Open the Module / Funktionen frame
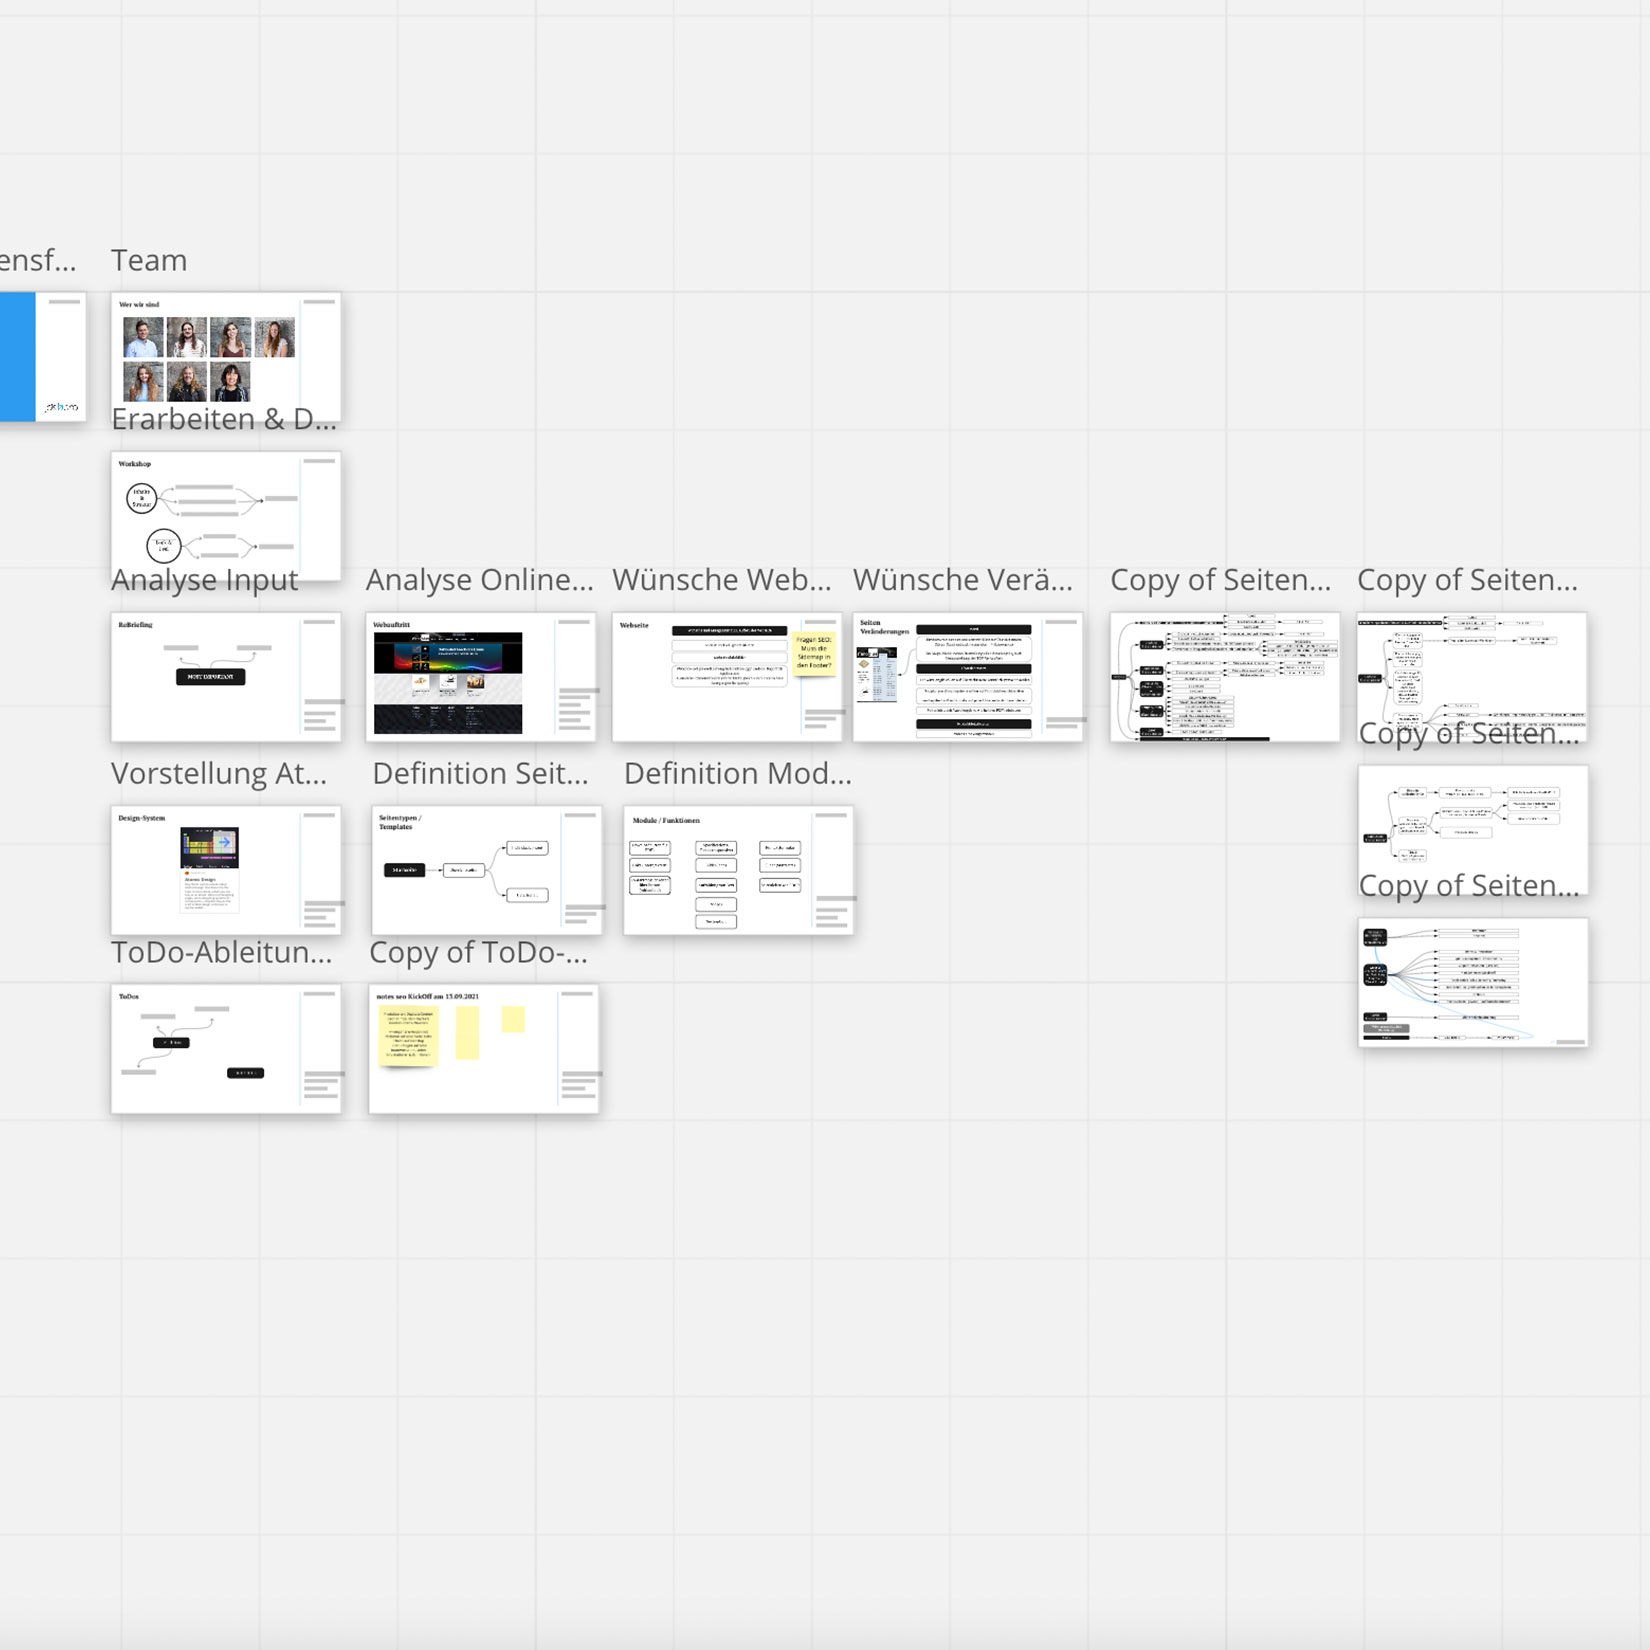Image resolution: width=1650 pixels, height=1650 pixels. point(738,870)
